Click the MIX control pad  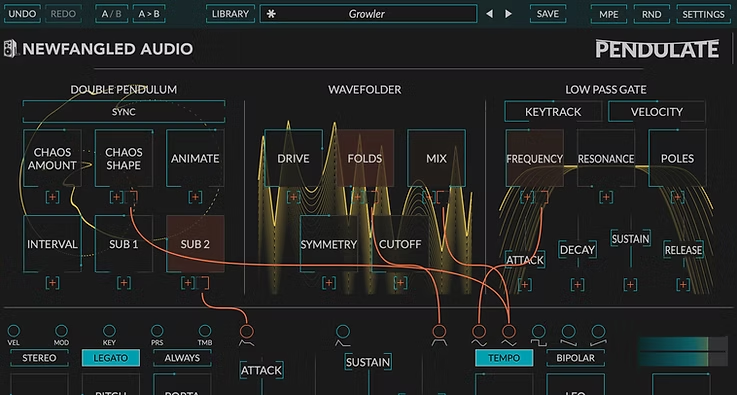[436, 158]
